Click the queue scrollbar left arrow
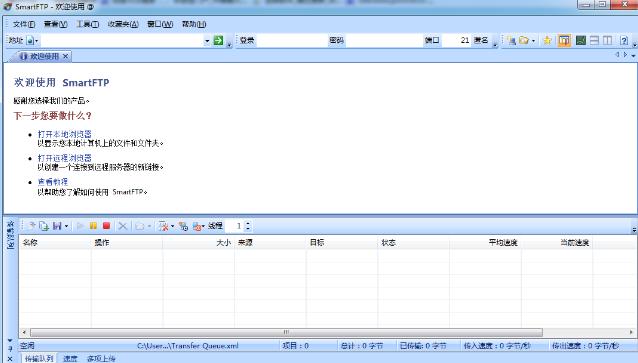Image resolution: width=638 pixels, height=363 pixels. 24,332
